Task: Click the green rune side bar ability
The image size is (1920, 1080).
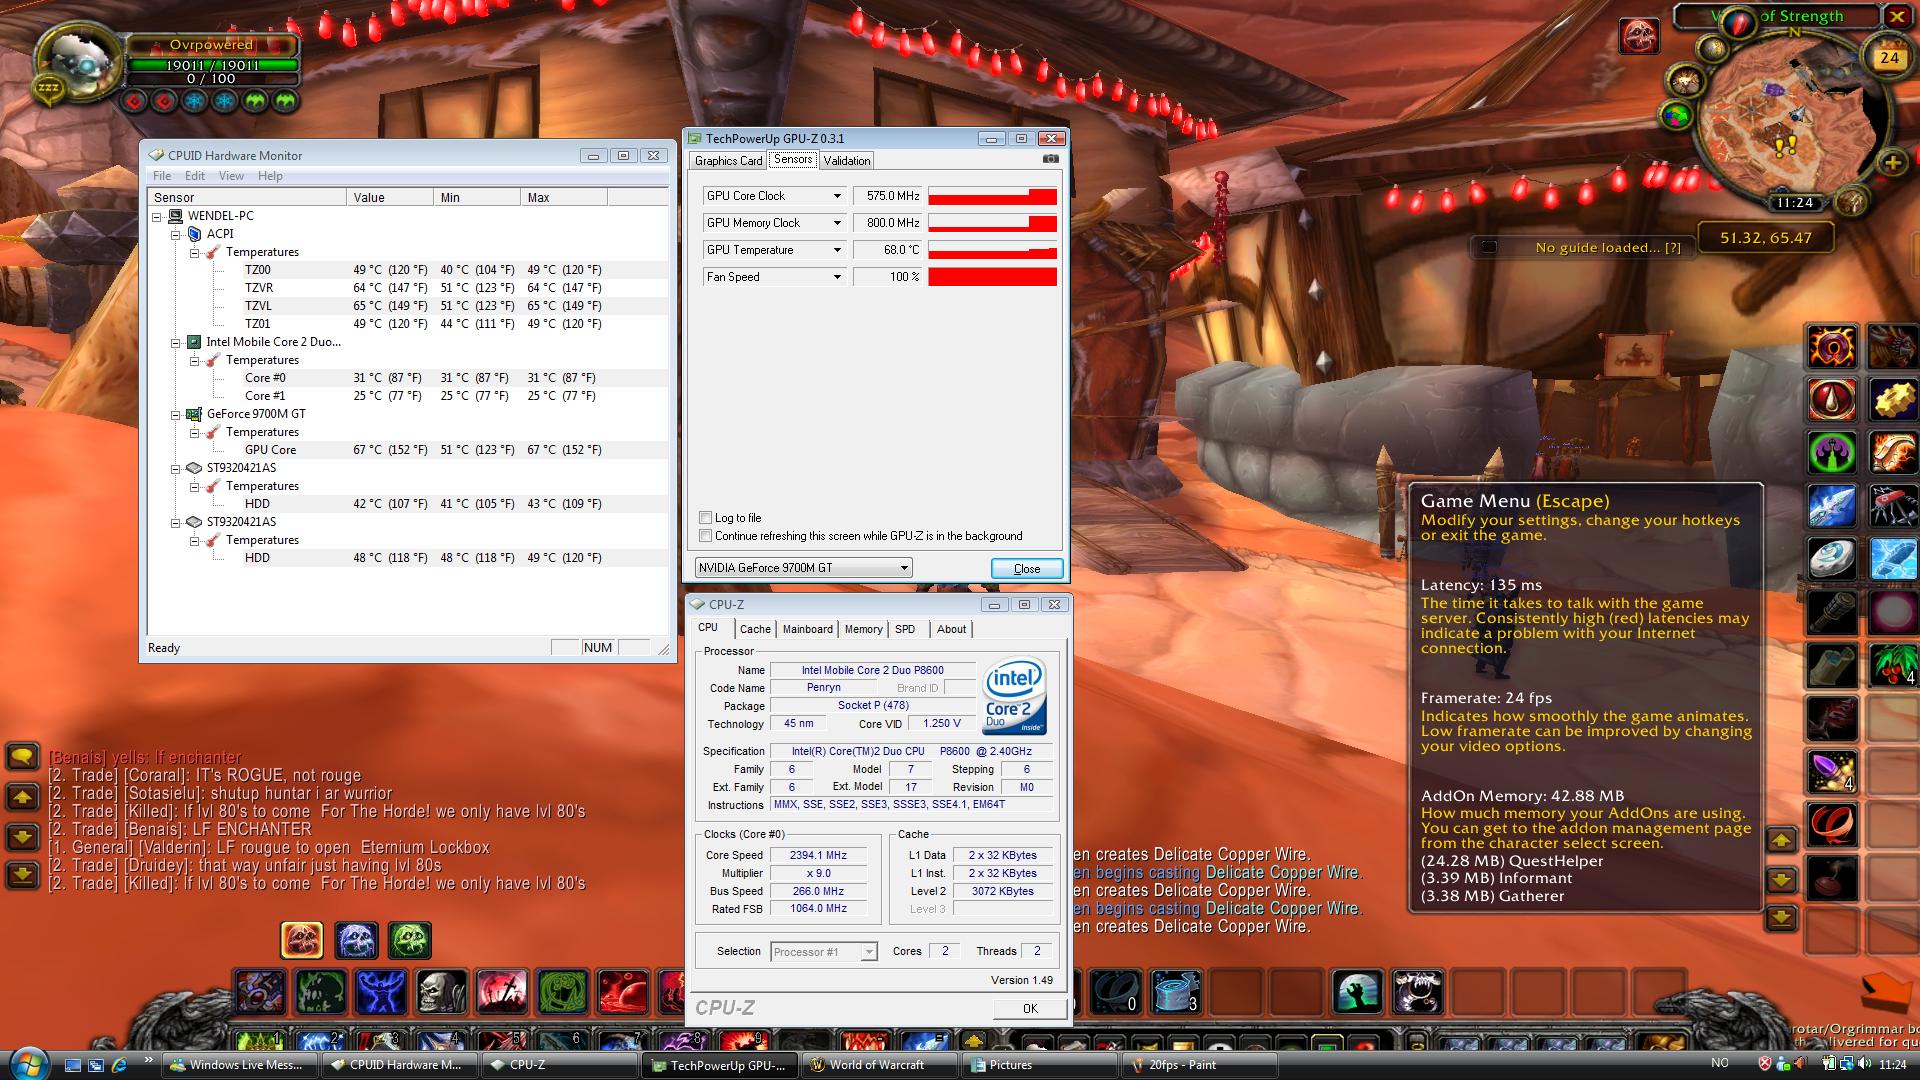Action: [x=1833, y=452]
